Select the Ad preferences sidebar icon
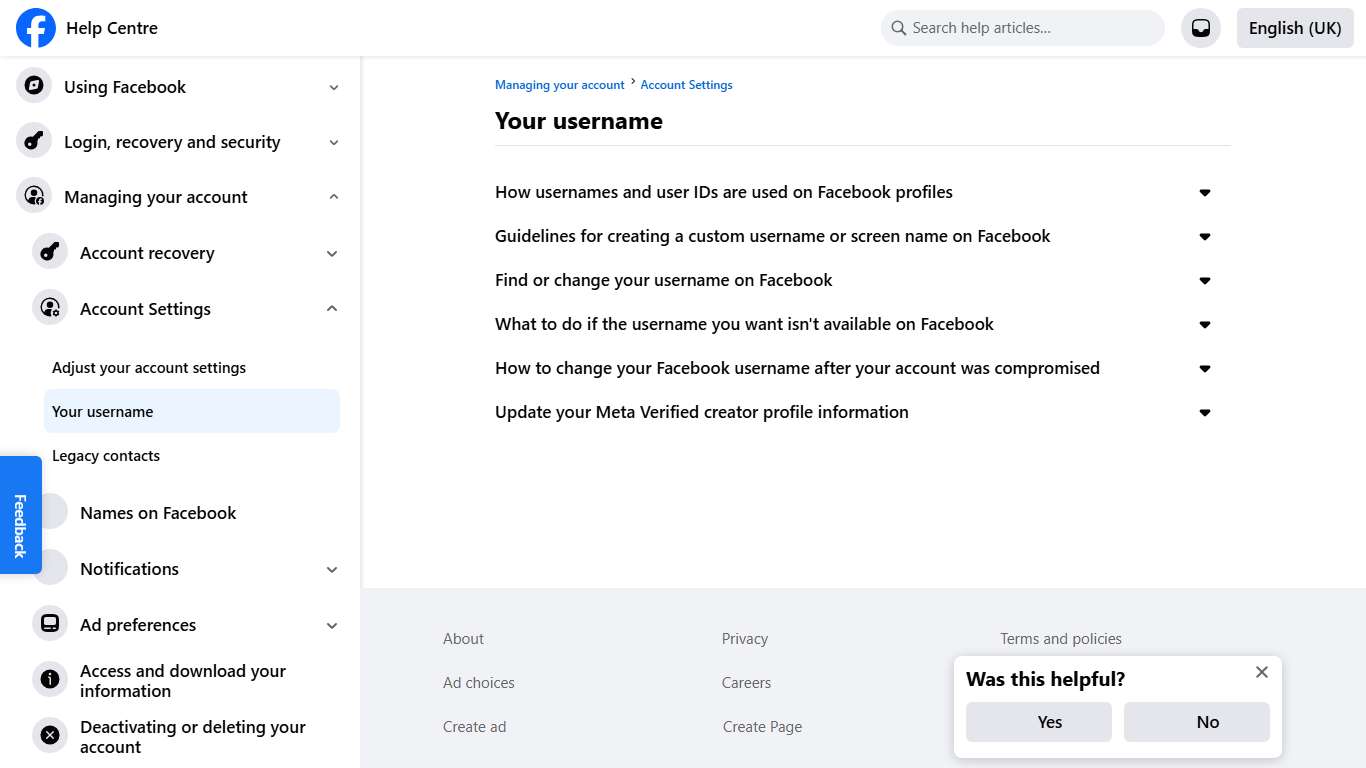1366x768 pixels. click(50, 624)
